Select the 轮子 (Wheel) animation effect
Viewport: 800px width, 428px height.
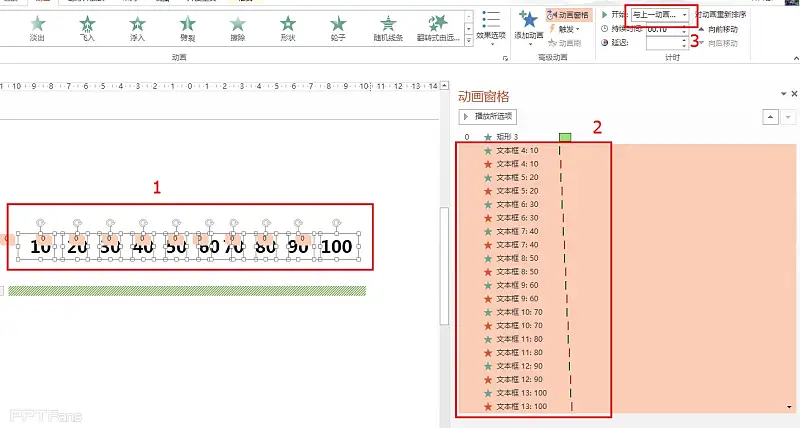[x=338, y=26]
